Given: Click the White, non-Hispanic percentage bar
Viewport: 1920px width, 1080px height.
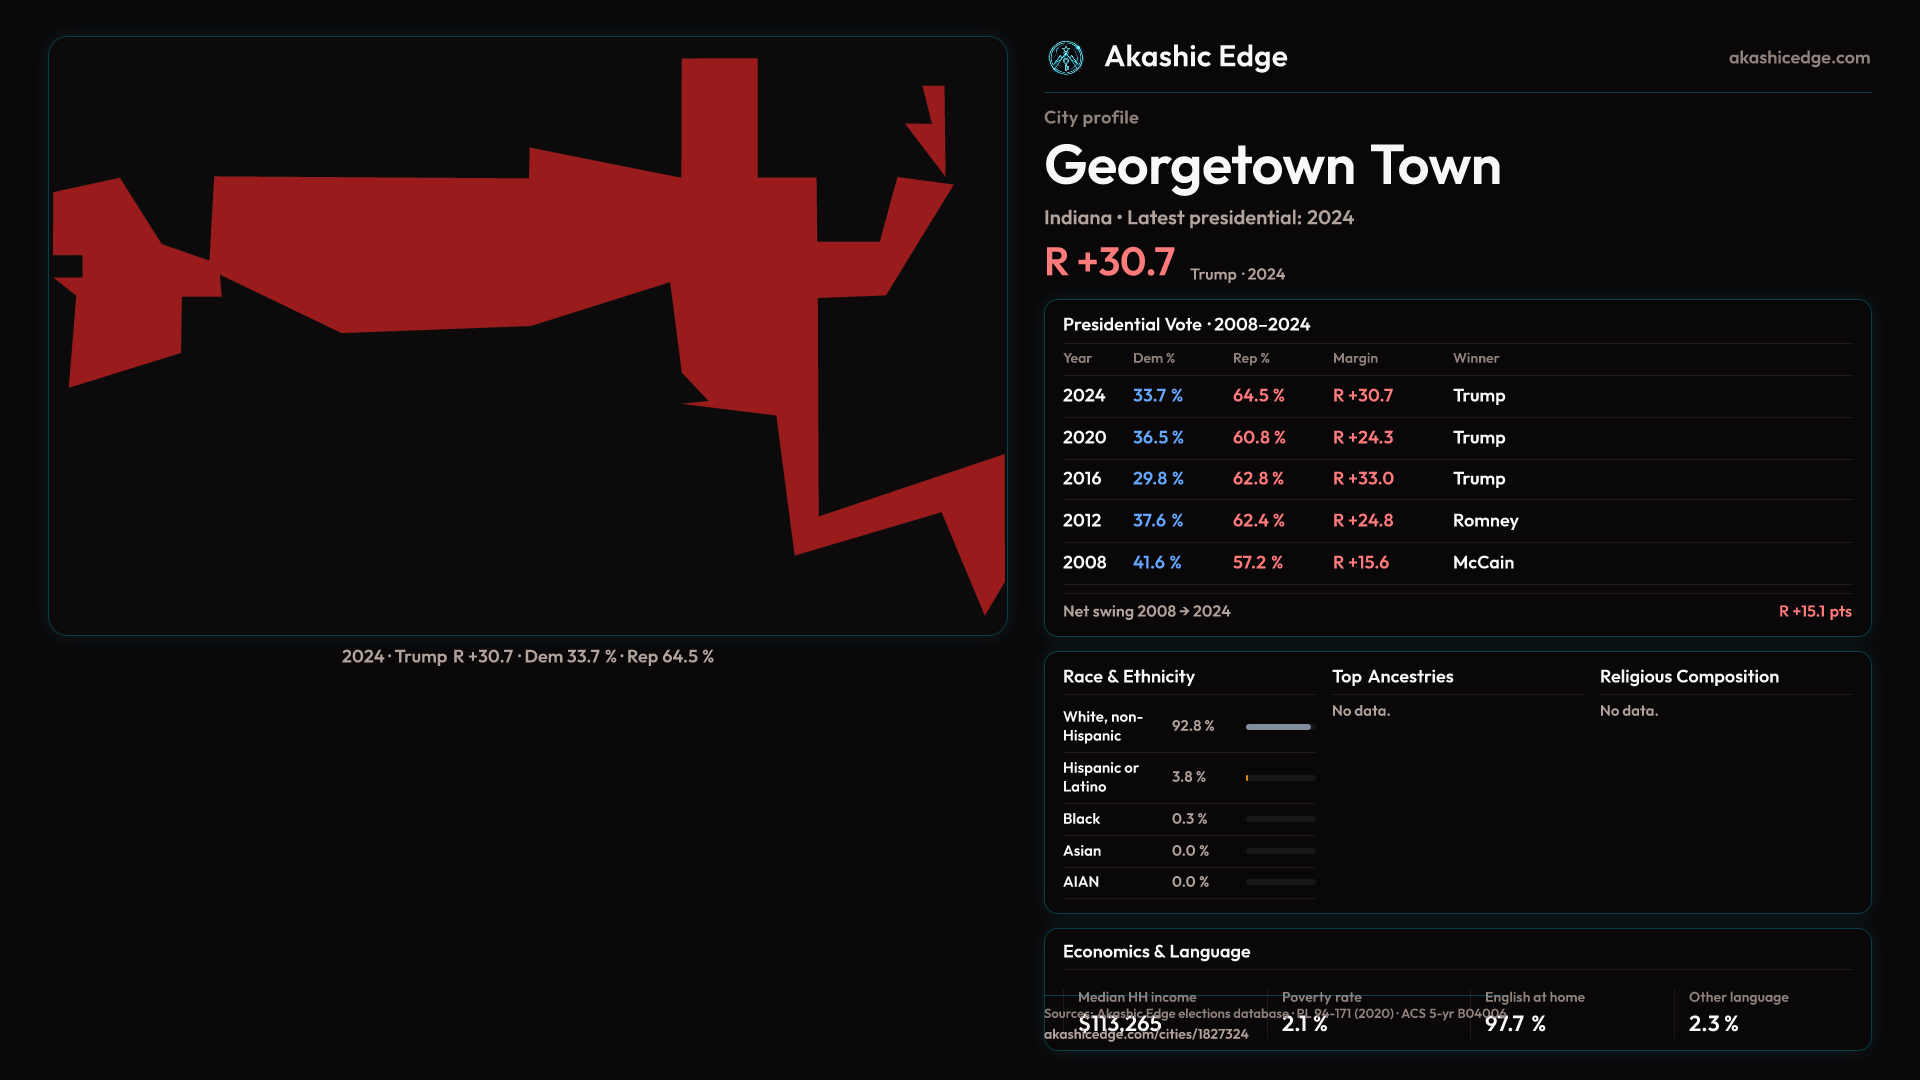Looking at the screenshot, I should coord(1279,727).
